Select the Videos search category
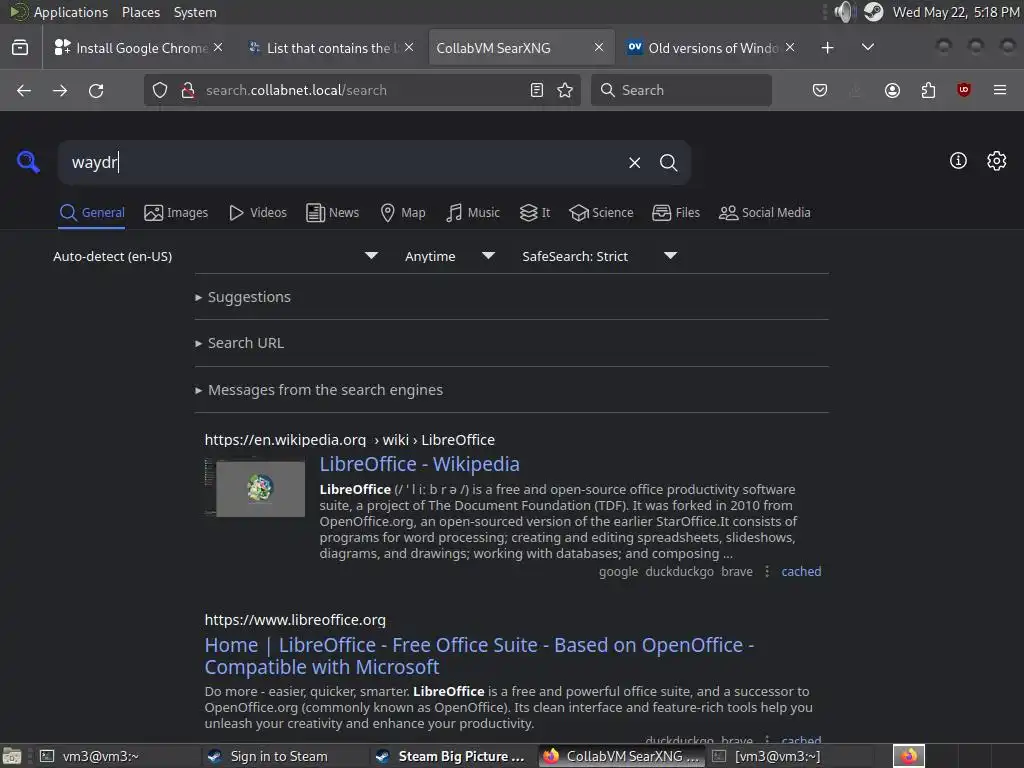1024x768 pixels. click(x=258, y=213)
